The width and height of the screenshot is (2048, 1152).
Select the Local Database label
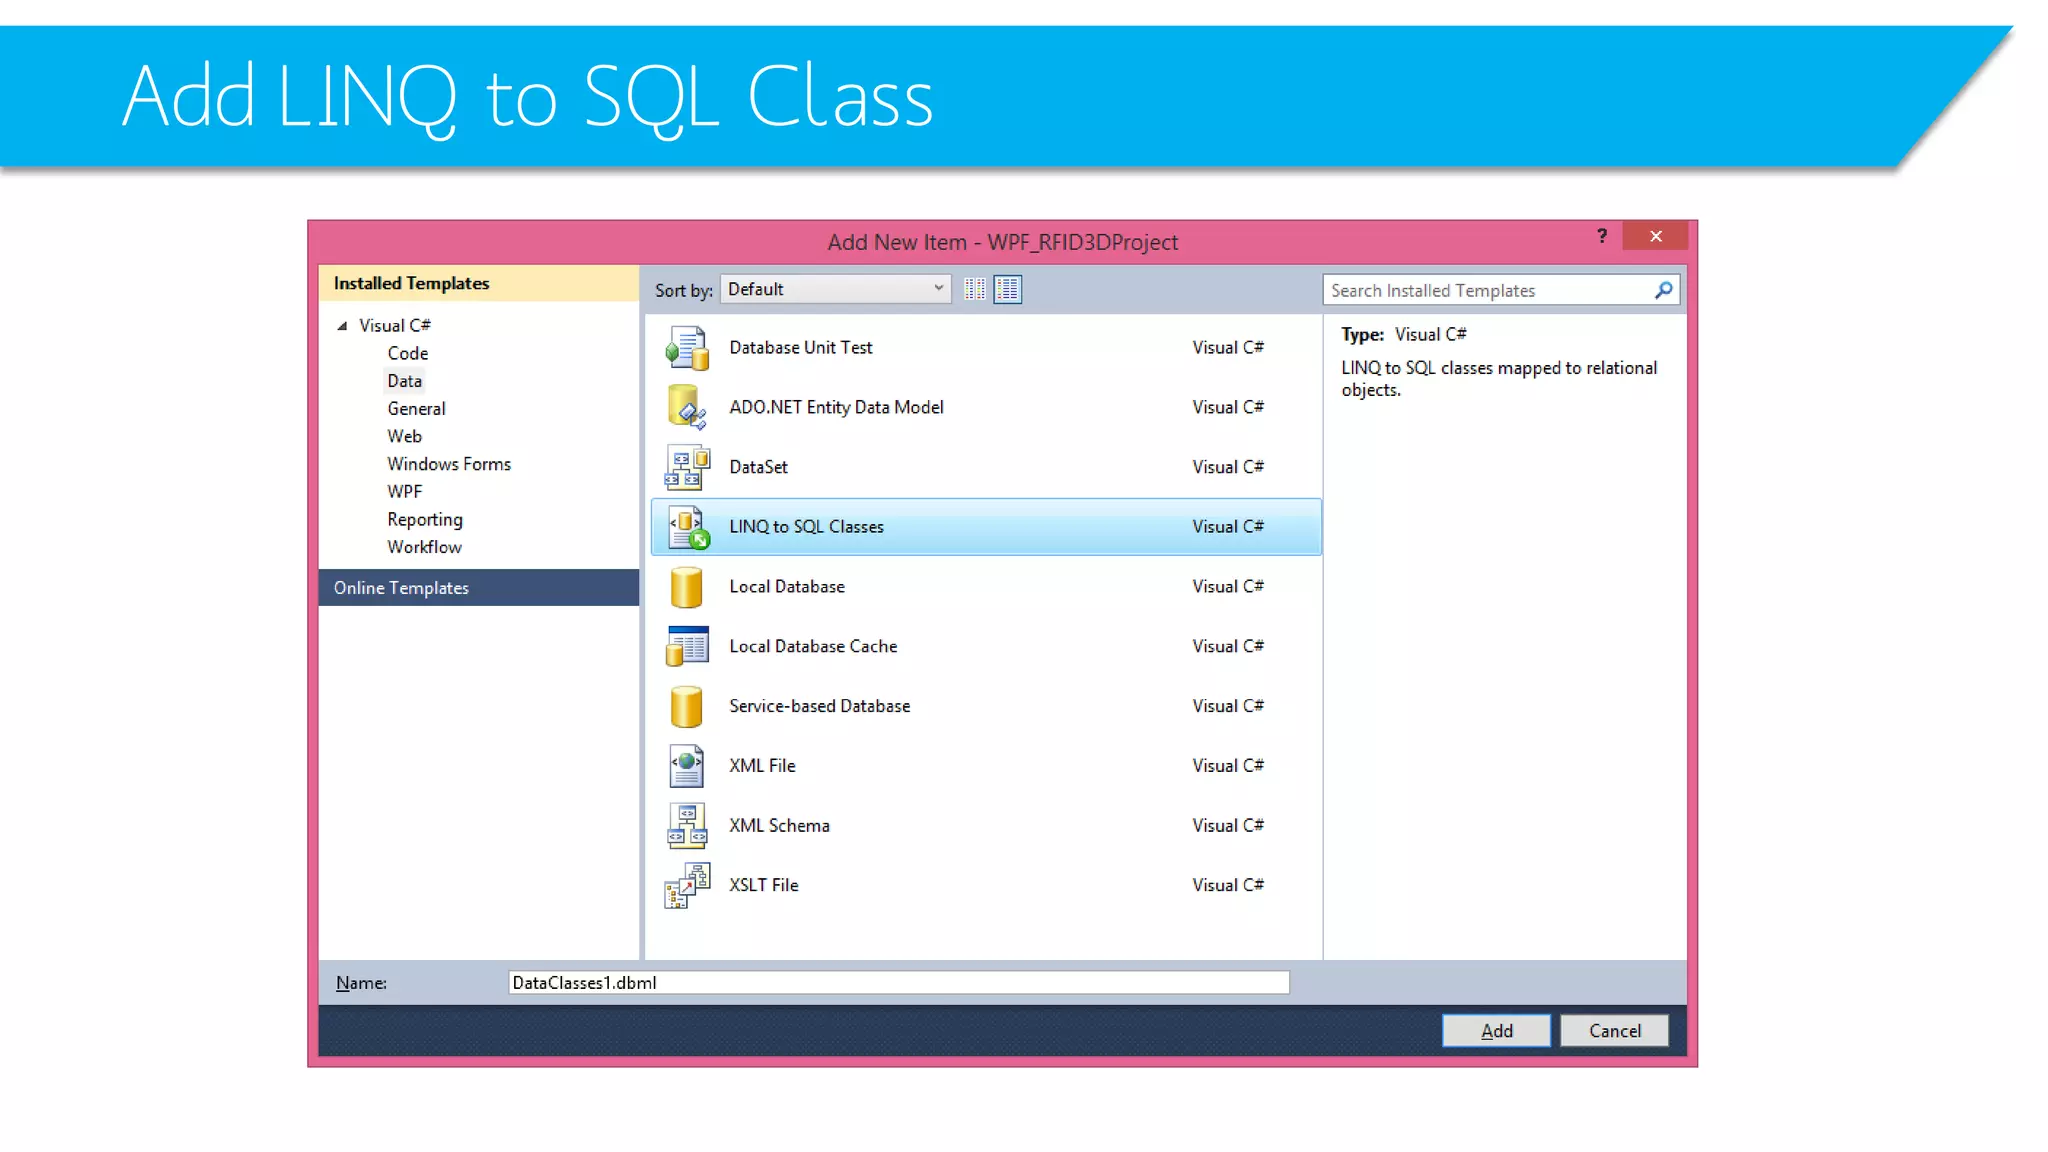click(x=787, y=587)
